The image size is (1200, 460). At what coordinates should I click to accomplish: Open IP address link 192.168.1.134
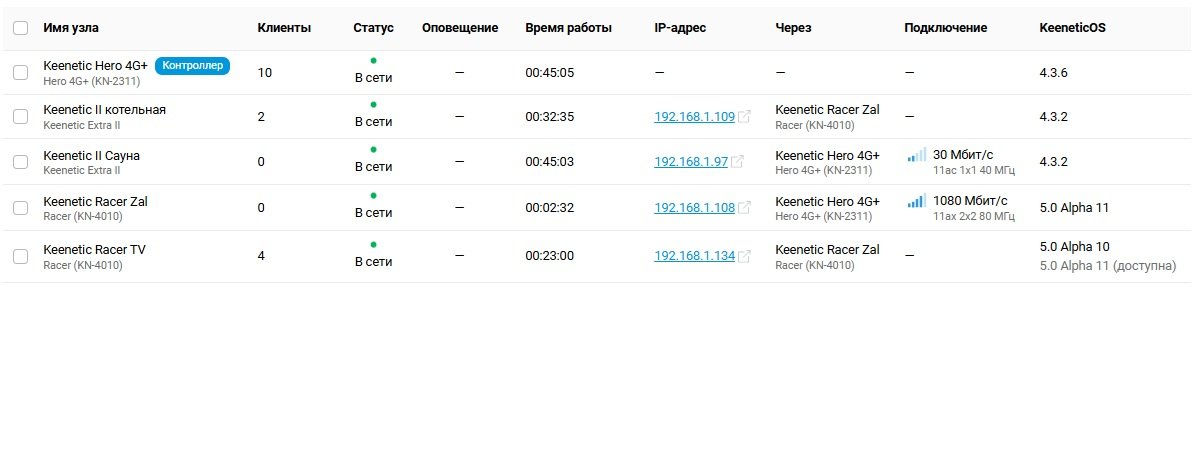coord(695,256)
